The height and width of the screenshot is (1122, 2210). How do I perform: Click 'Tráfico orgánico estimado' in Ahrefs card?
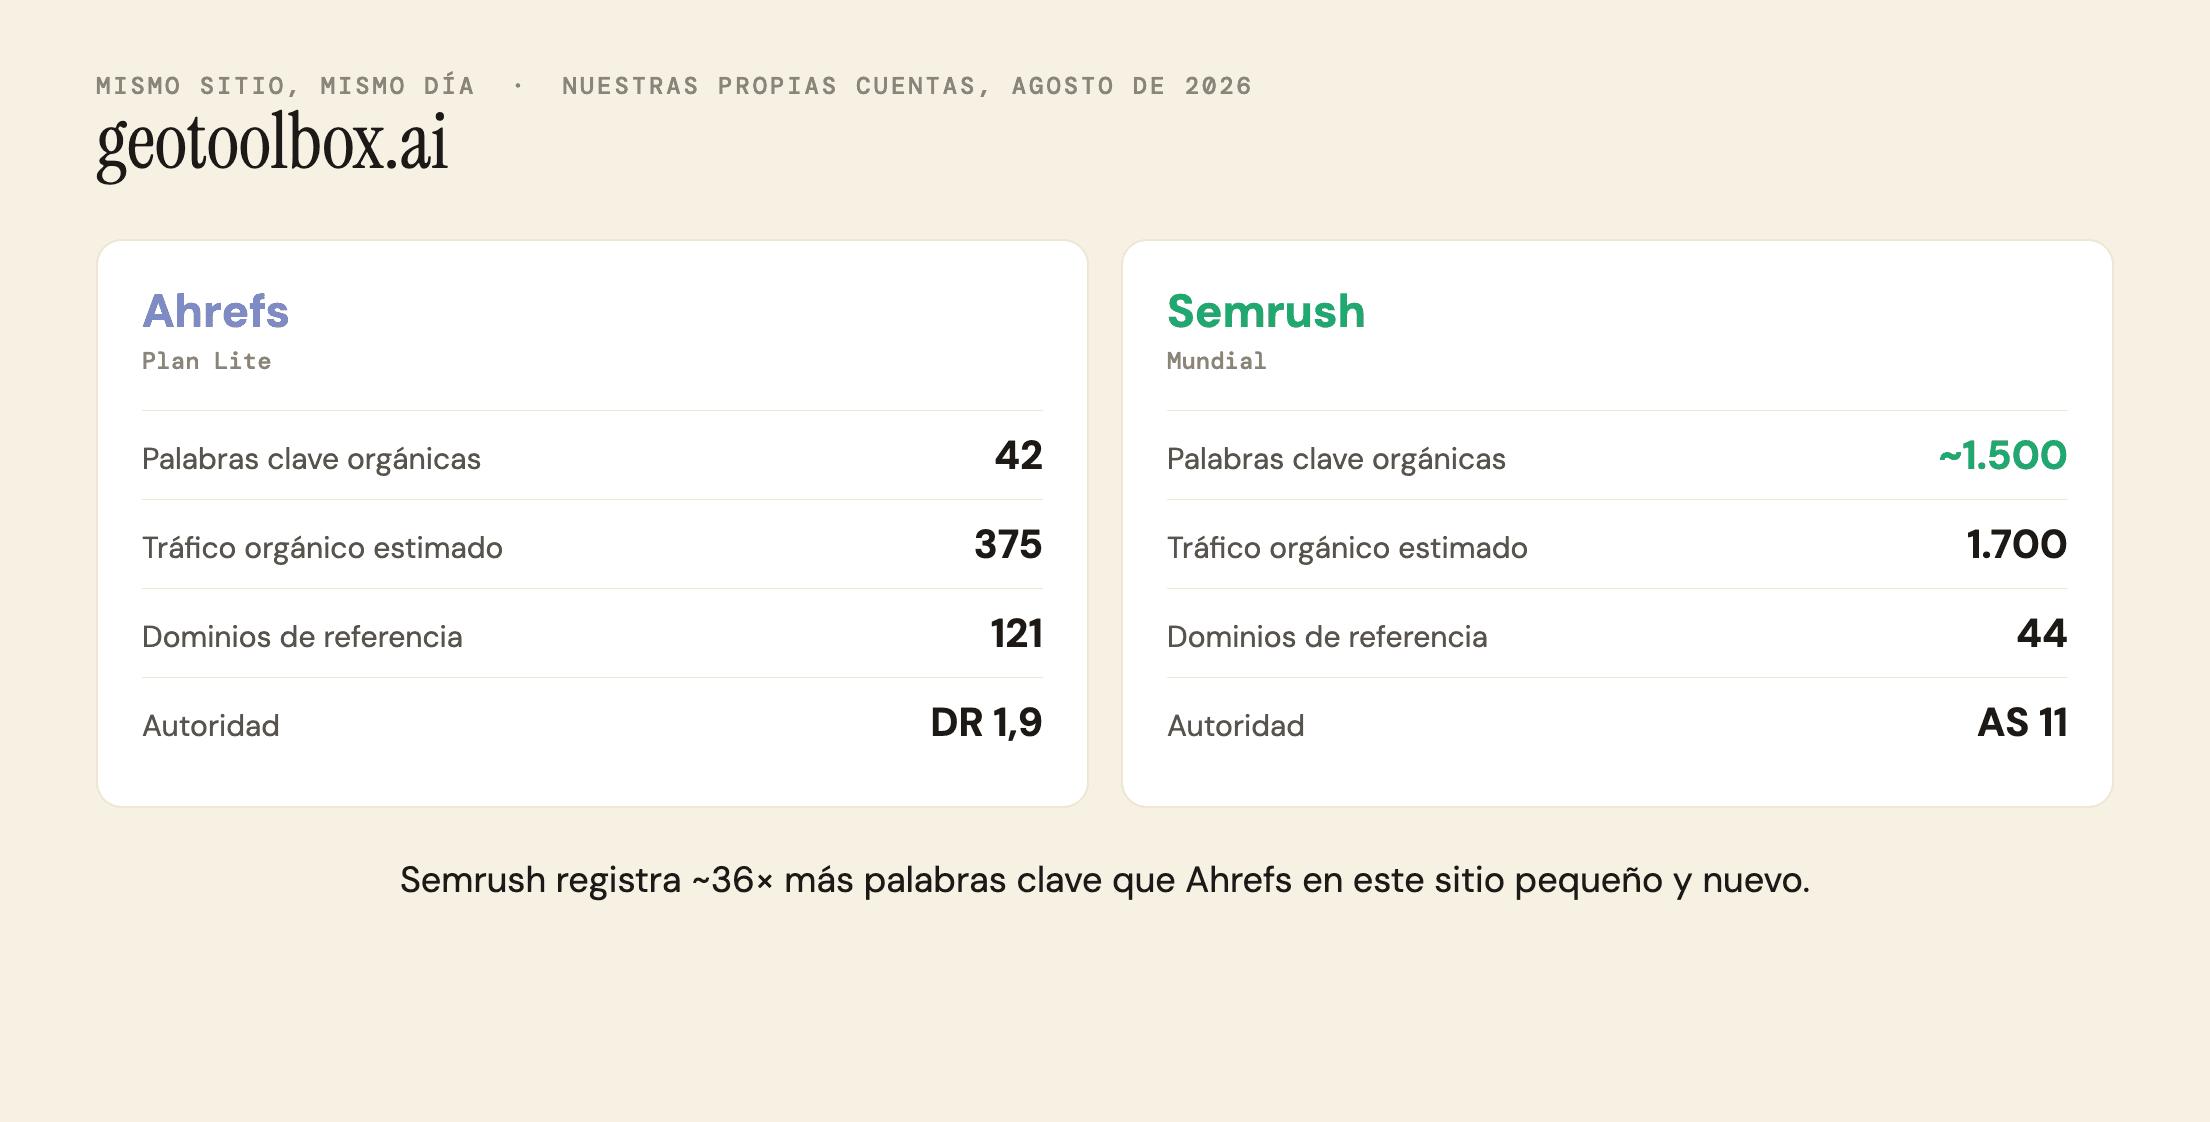tap(322, 548)
